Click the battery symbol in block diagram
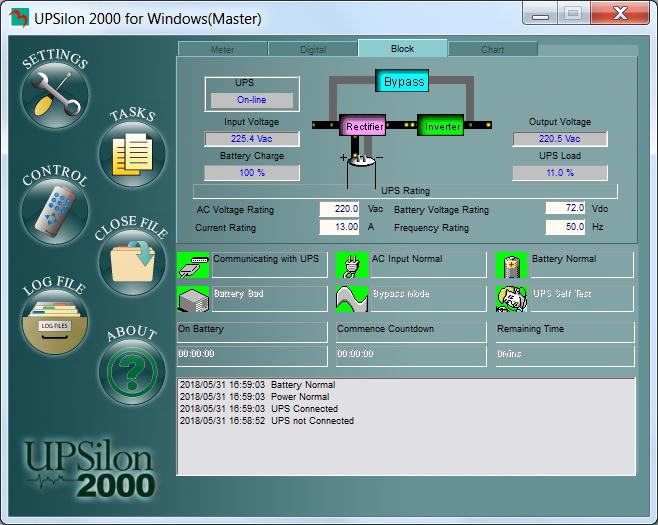The width and height of the screenshot is (658, 525). click(361, 159)
